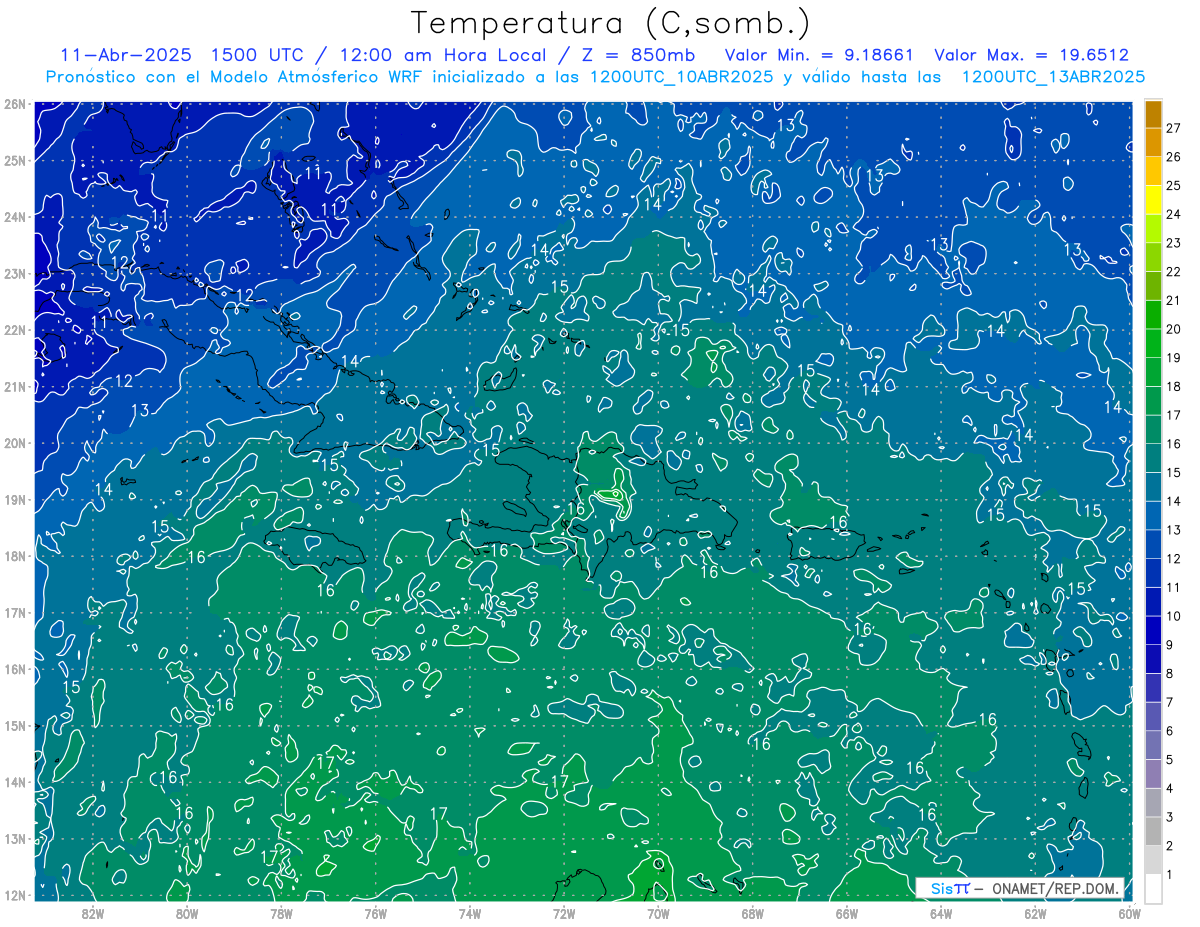The width and height of the screenshot is (1200, 927).
Task: Click the 82W longitude axis label
Action: (x=92, y=913)
